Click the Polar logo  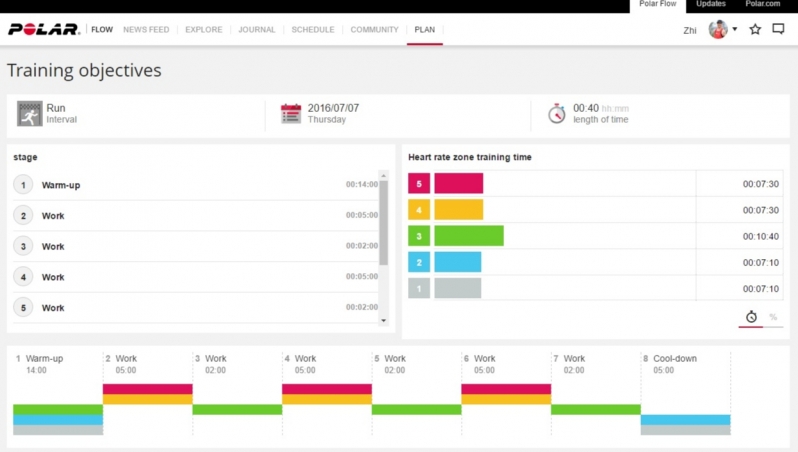point(43,30)
